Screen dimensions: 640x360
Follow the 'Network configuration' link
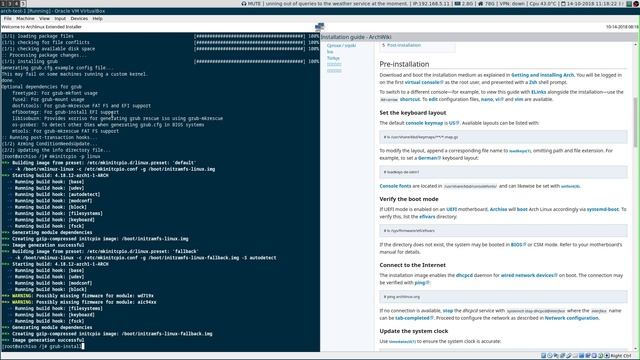tap(571, 318)
